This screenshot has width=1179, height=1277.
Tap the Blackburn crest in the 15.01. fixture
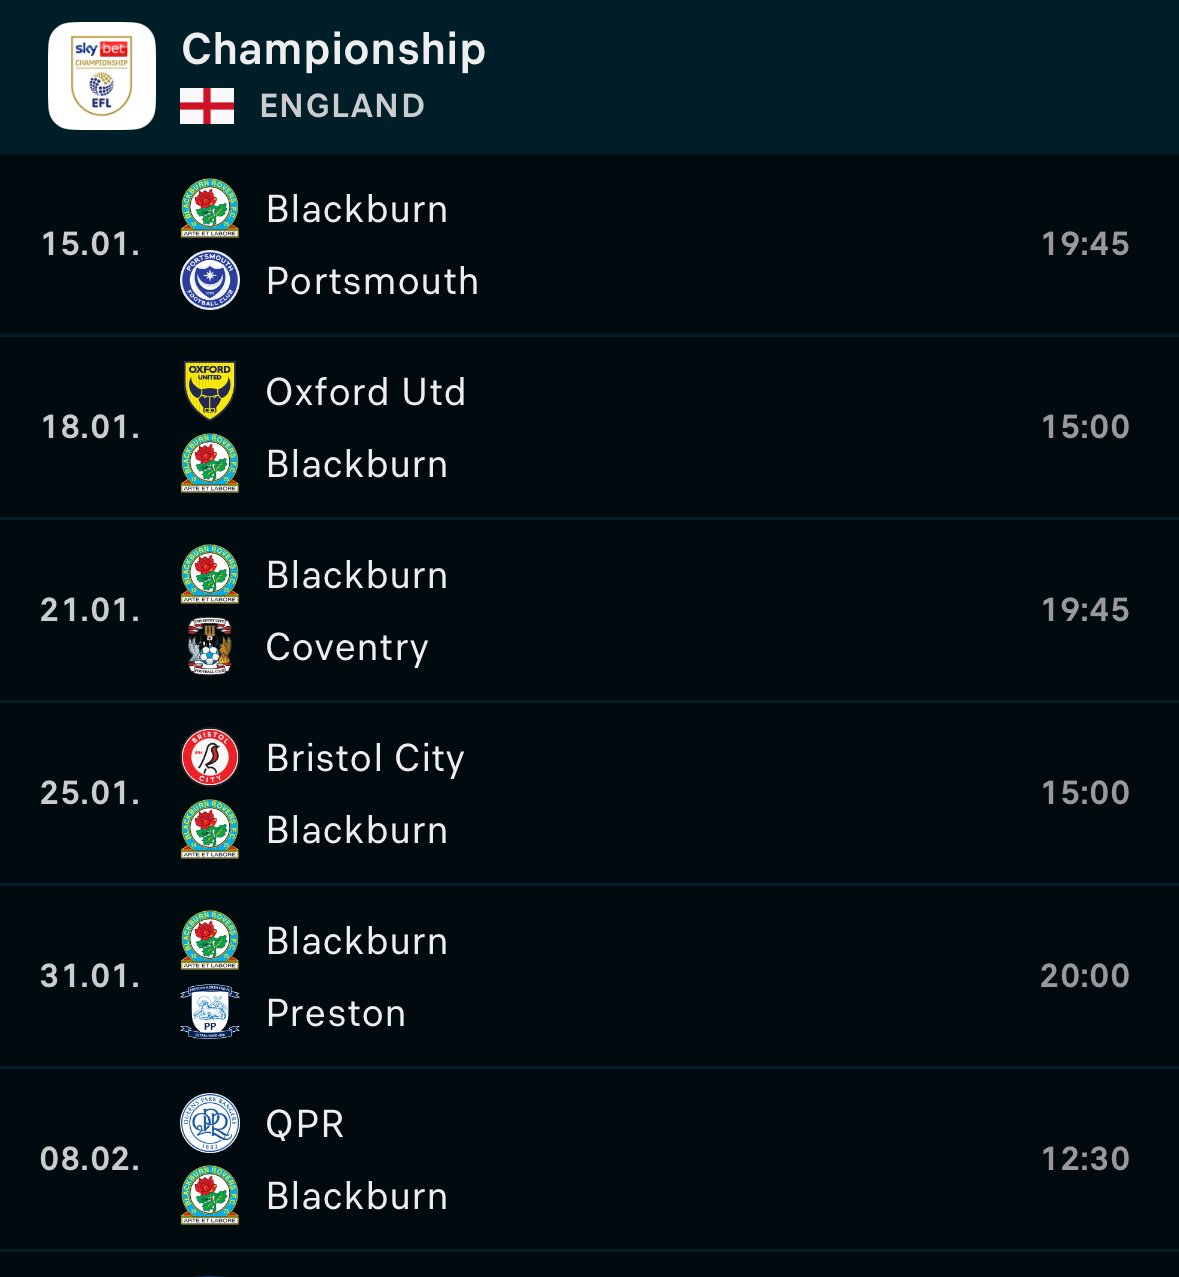click(210, 208)
